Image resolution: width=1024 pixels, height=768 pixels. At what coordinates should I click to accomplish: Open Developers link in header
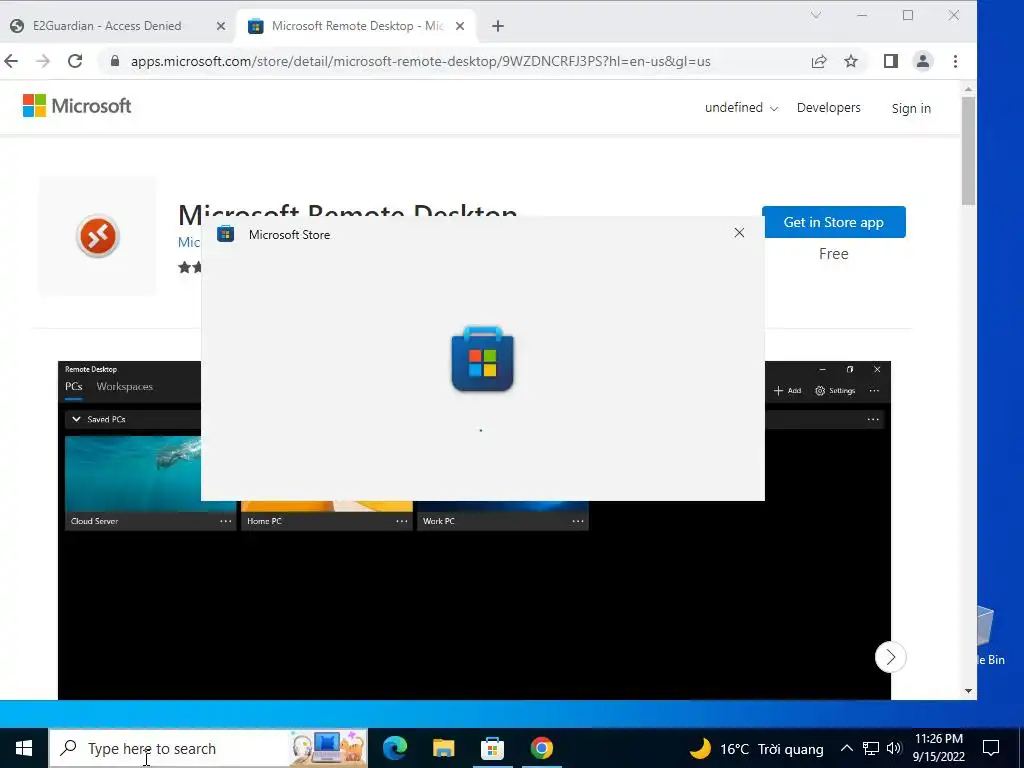click(829, 108)
